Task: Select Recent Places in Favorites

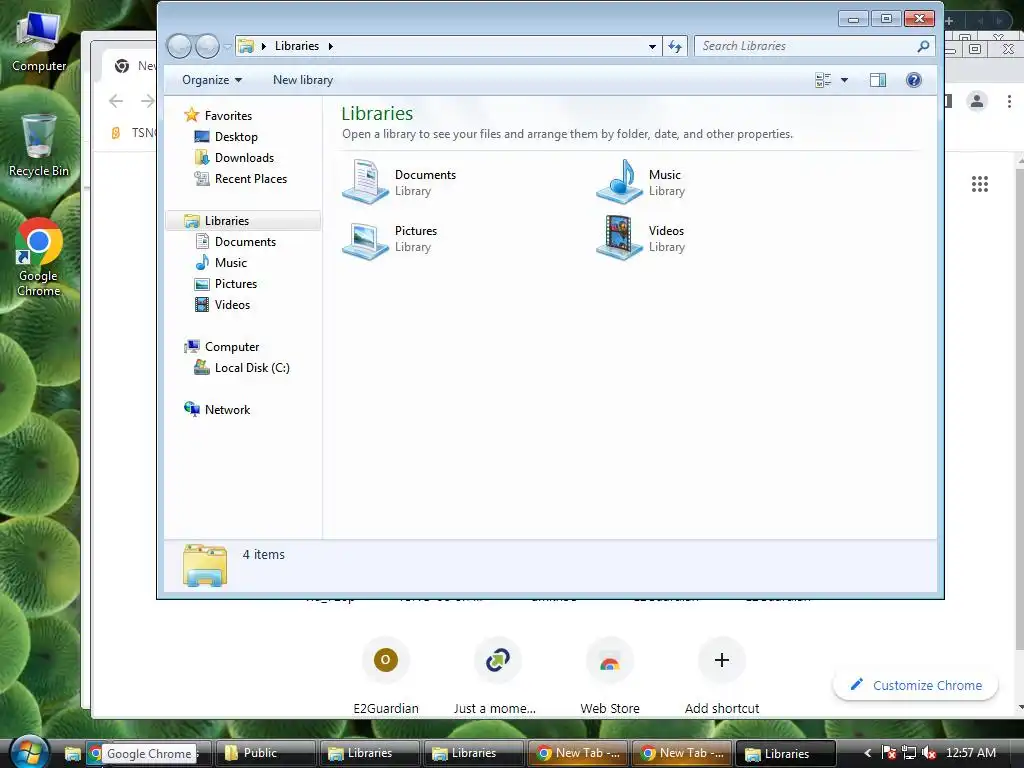Action: click(x=250, y=178)
